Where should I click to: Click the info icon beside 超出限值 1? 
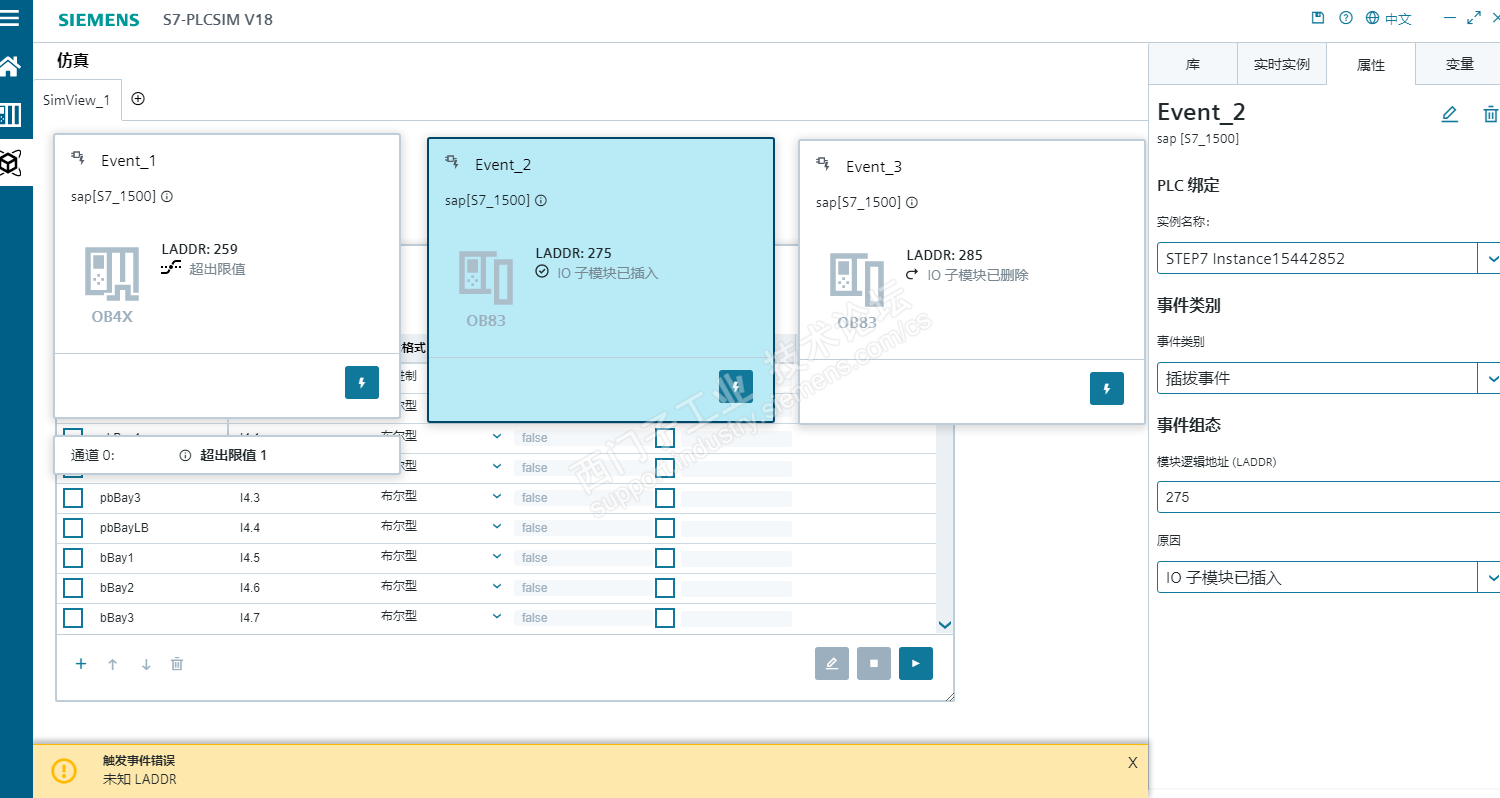[x=185, y=455]
